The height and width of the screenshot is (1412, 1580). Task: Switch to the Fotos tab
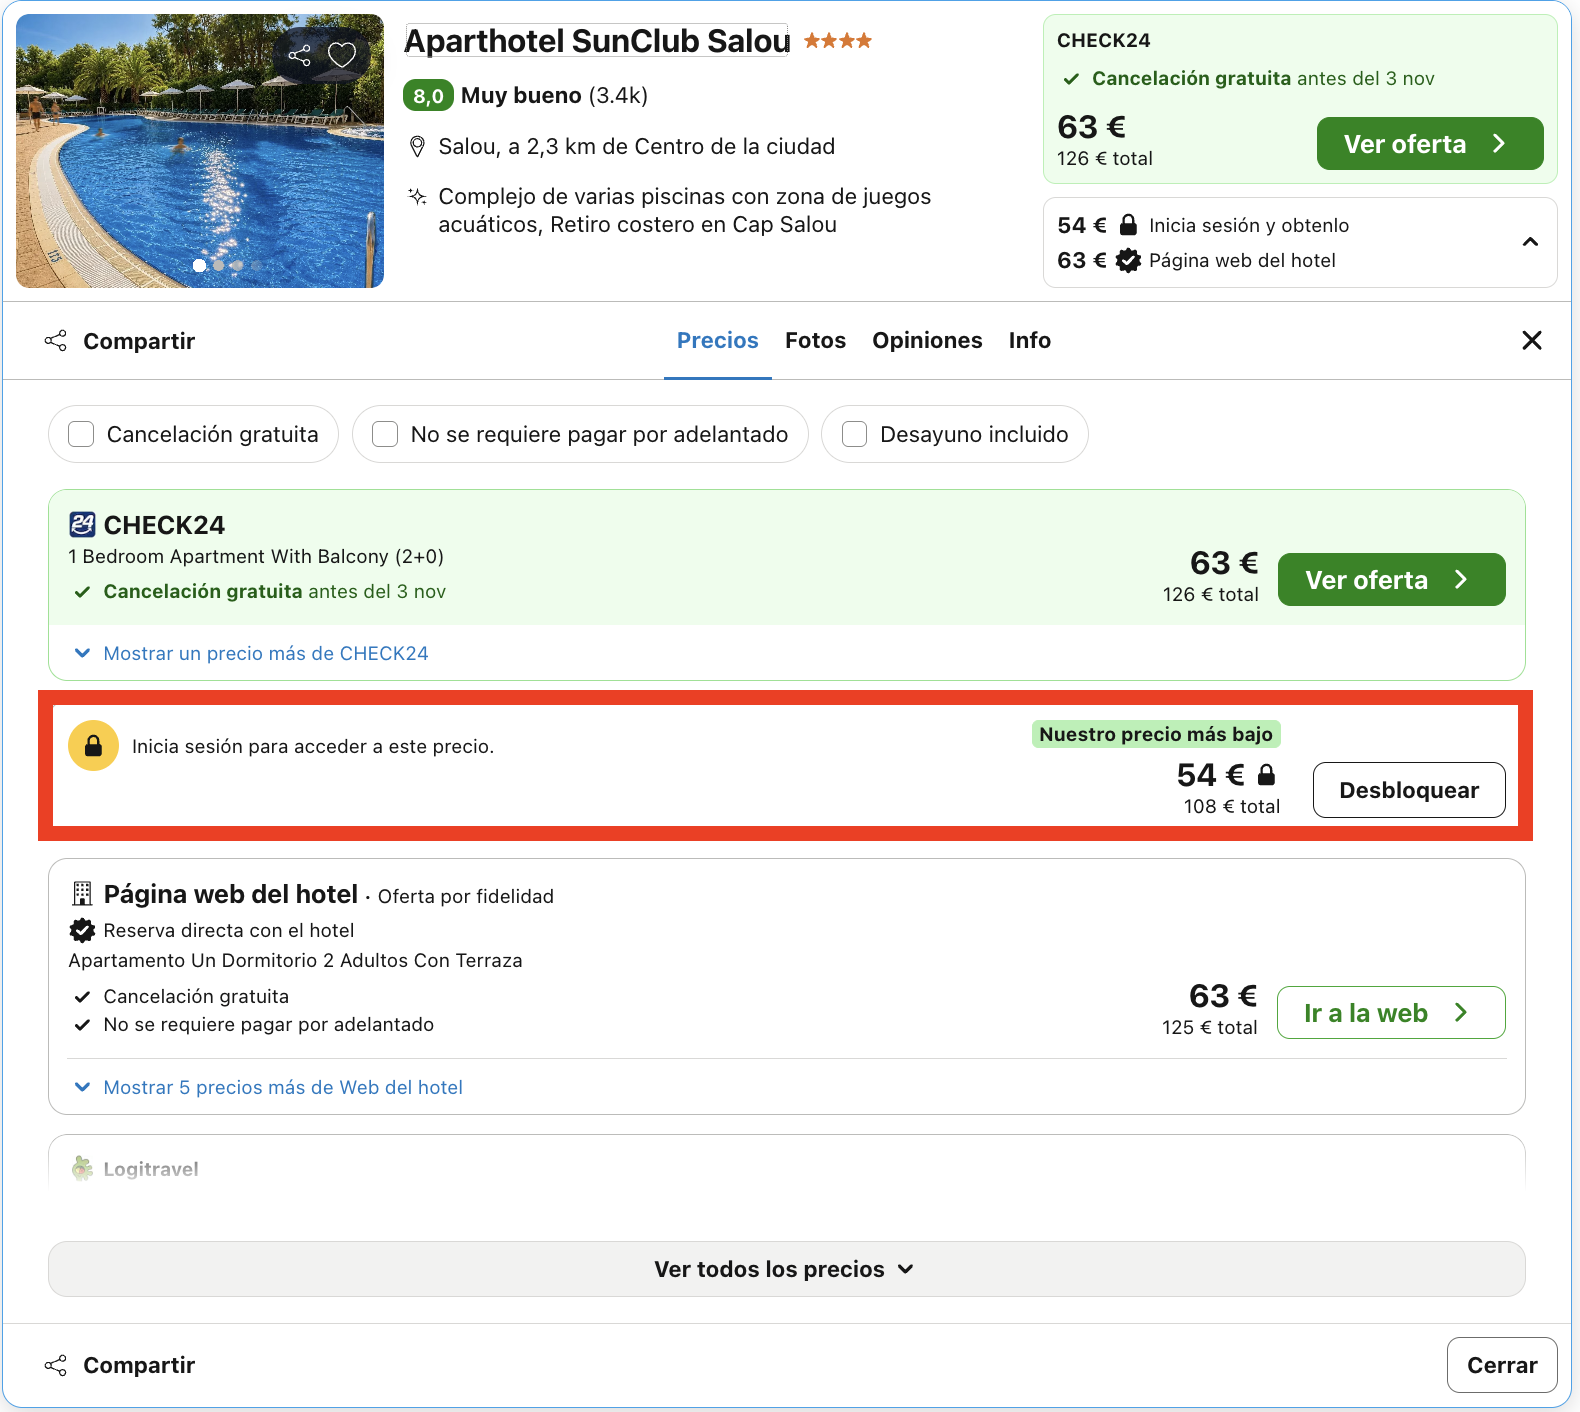815,340
